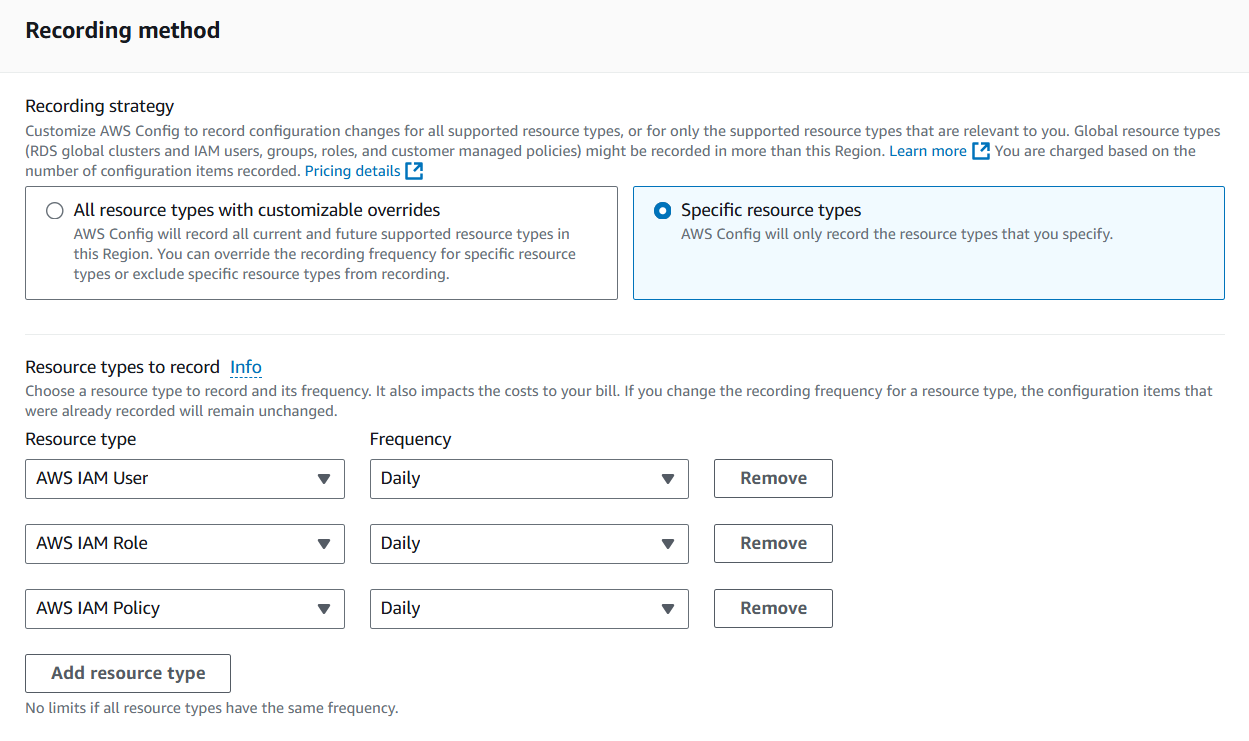The height and width of the screenshot is (741, 1249).
Task: Open the AWS IAM Policy resource type dropdown
Action: click(184, 609)
